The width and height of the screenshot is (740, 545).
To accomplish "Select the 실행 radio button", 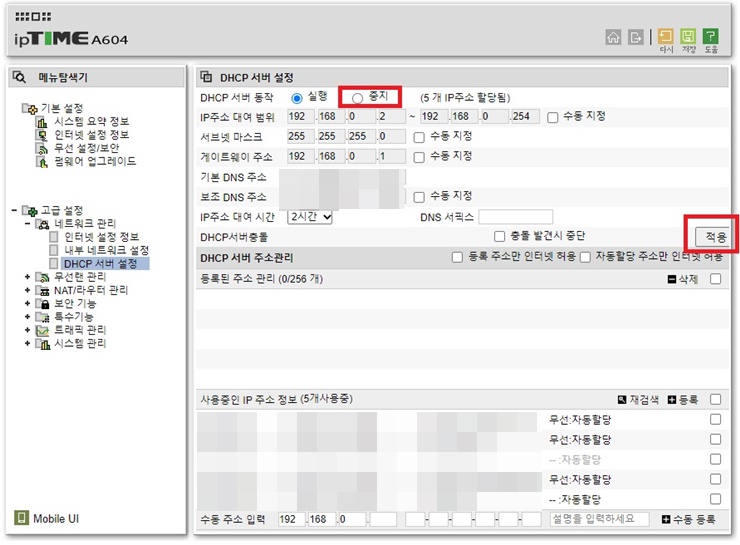I will tap(296, 98).
